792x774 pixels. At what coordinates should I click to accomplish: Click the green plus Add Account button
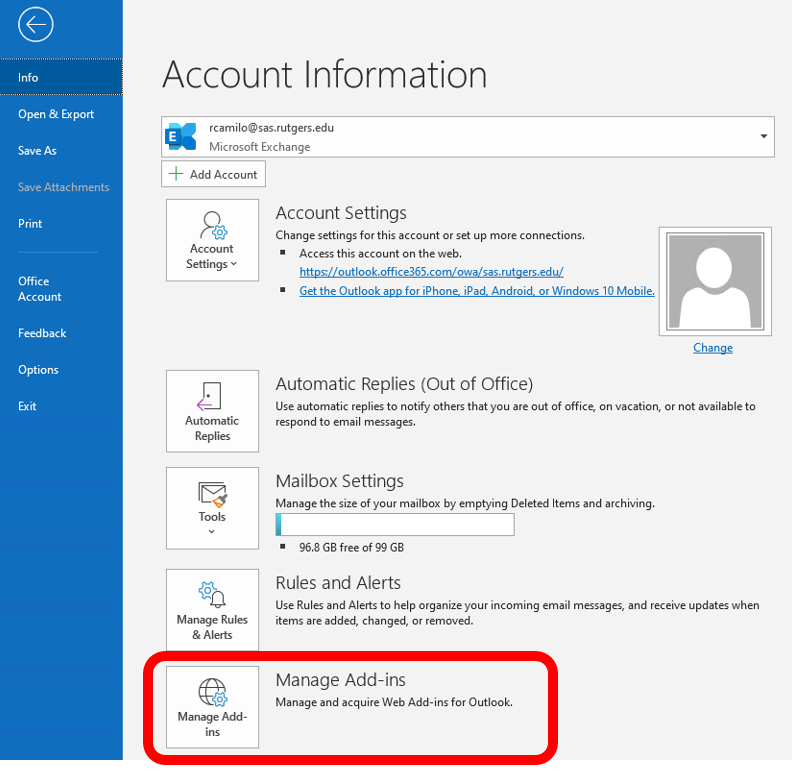tap(213, 174)
